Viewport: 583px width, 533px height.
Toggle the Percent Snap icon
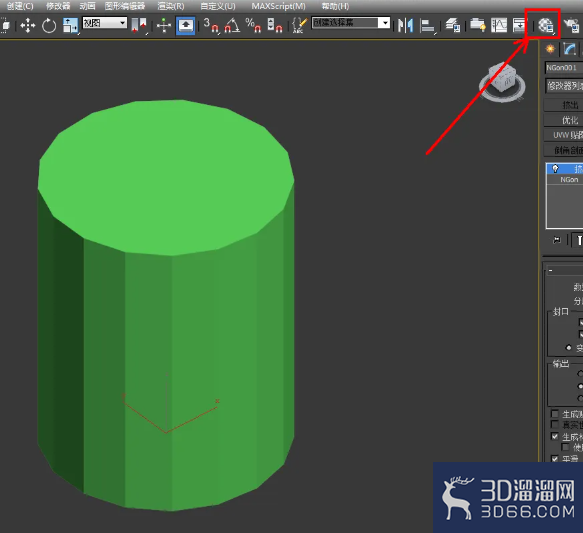pyautogui.click(x=253, y=26)
